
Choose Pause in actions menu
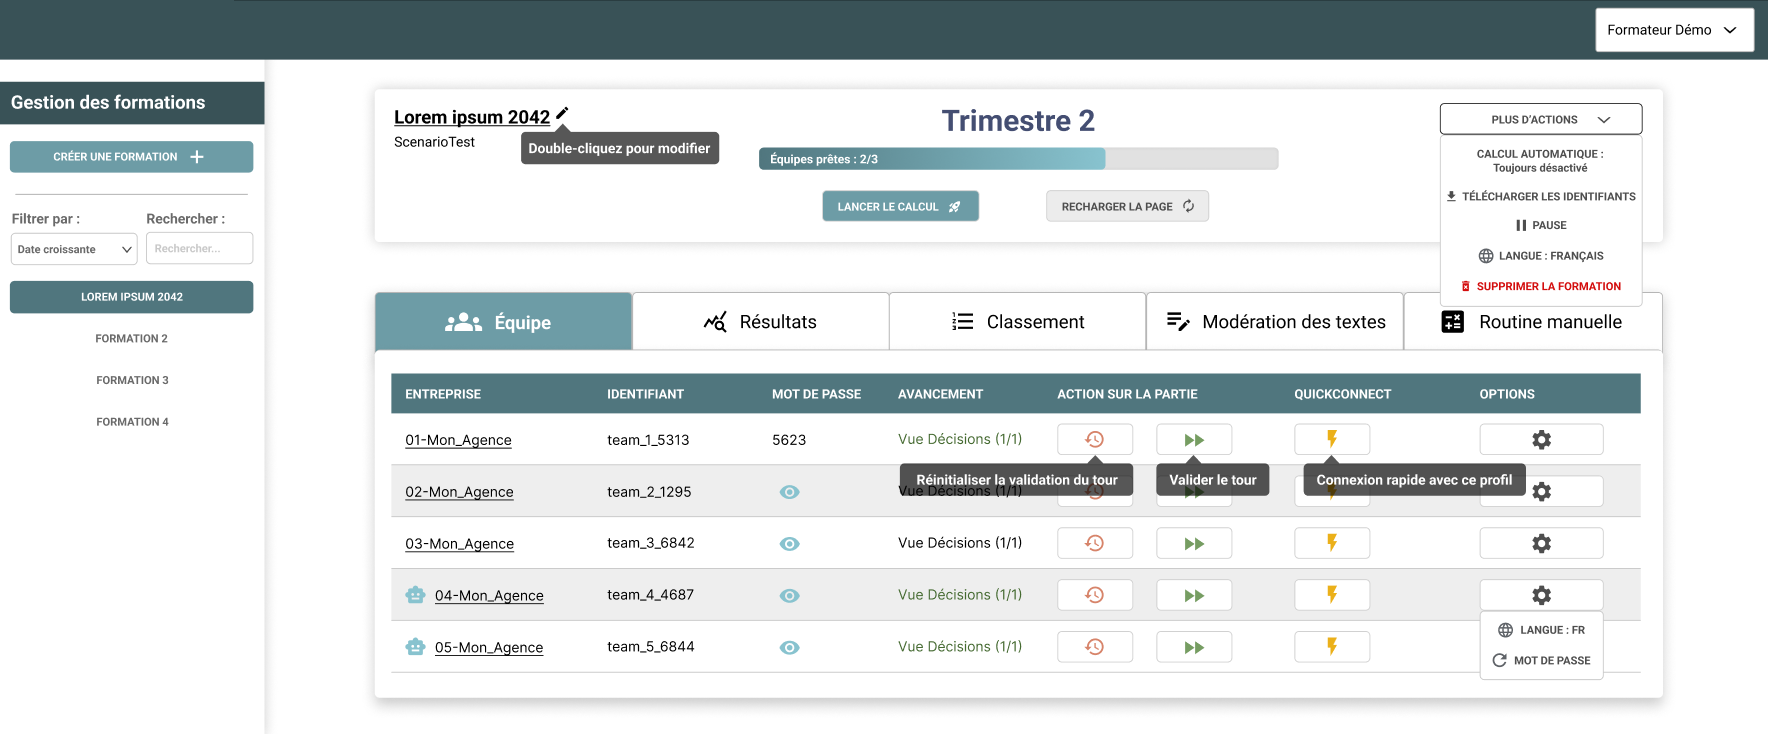coord(1540,226)
